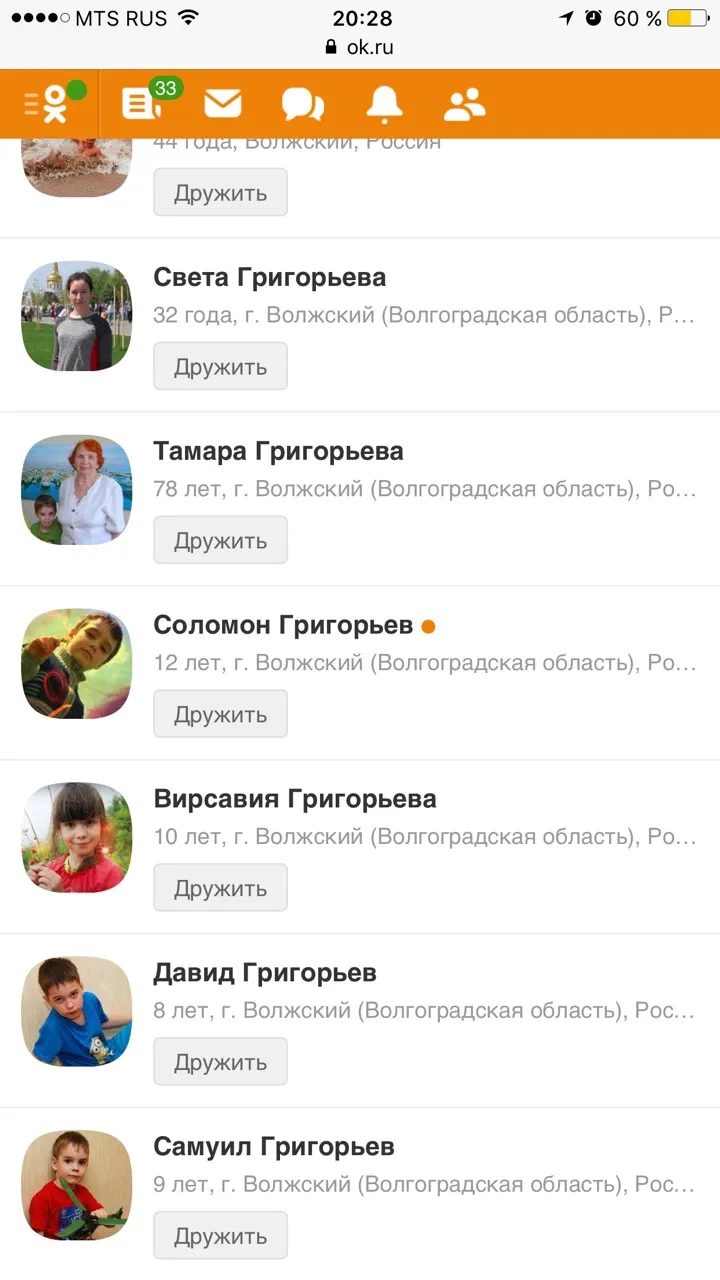Click Дружить button for Света Григорьева
Screen dimensions: 720x1280
pyautogui.click(x=220, y=366)
